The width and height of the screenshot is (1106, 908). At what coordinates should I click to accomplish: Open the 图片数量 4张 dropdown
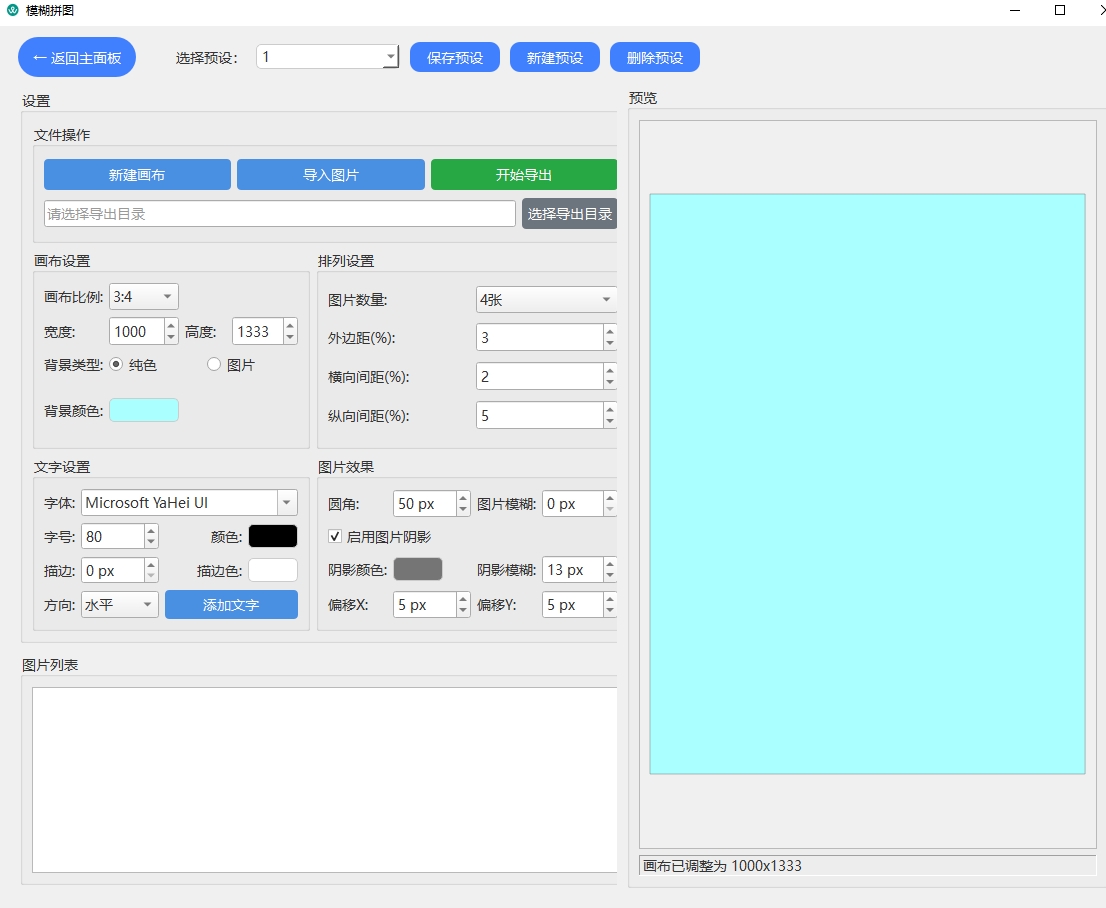[x=547, y=300]
